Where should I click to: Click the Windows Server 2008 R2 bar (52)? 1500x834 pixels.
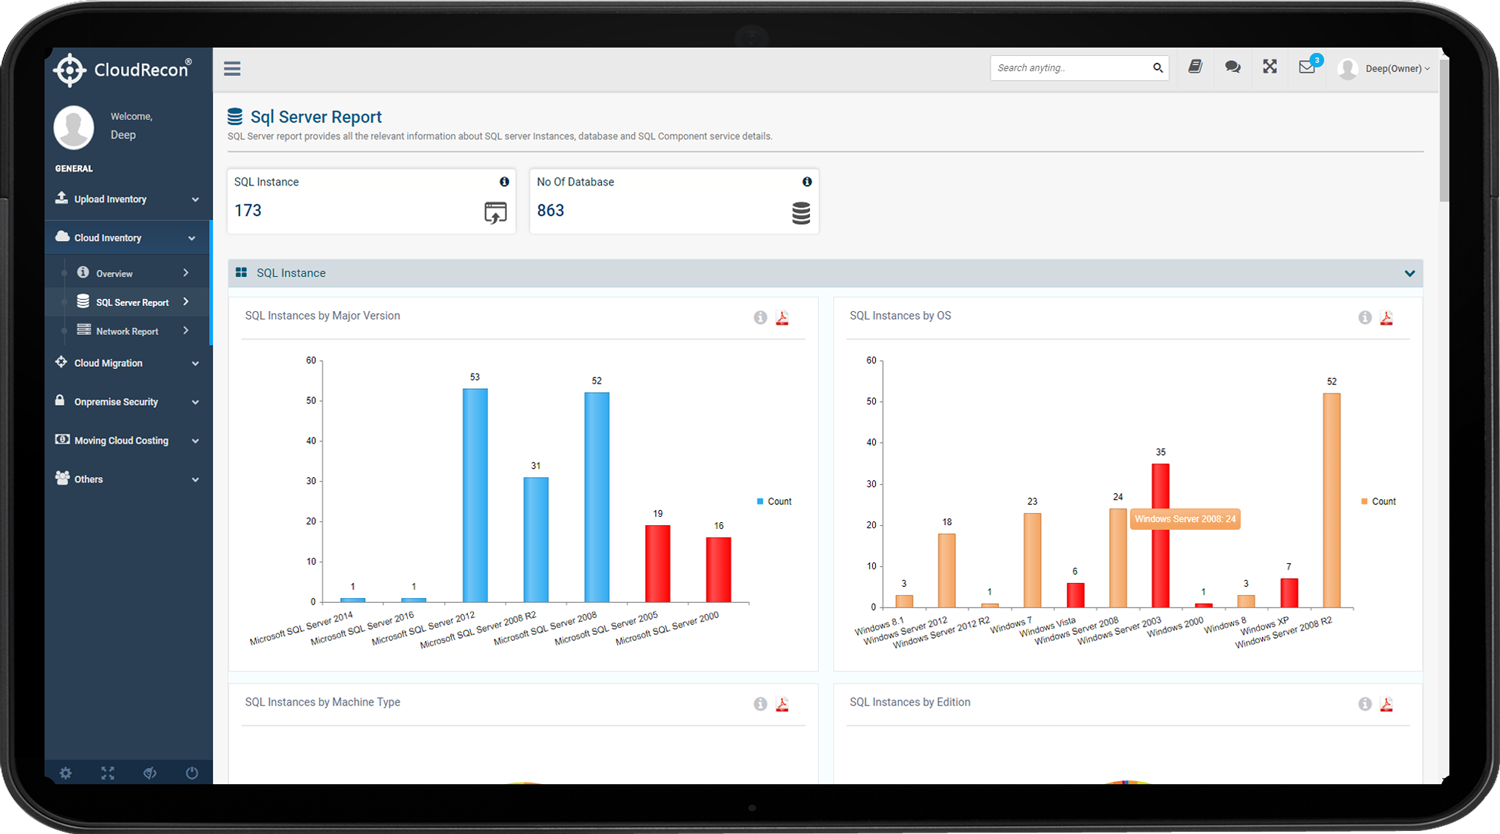[1332, 500]
